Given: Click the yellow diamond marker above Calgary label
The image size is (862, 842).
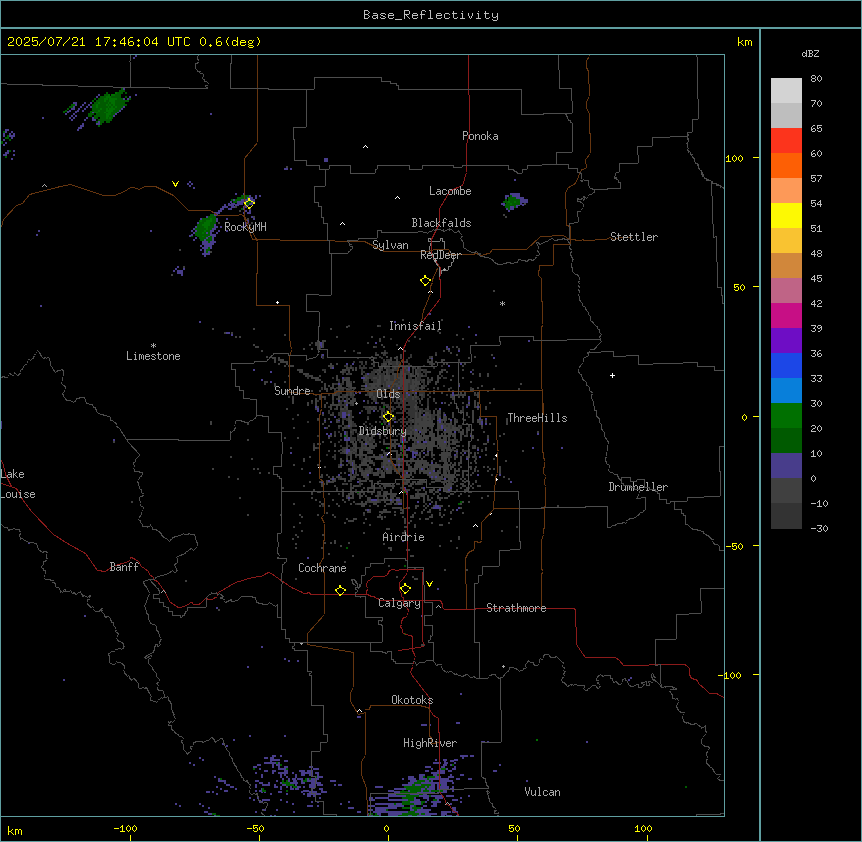Looking at the screenshot, I should coord(405,589).
